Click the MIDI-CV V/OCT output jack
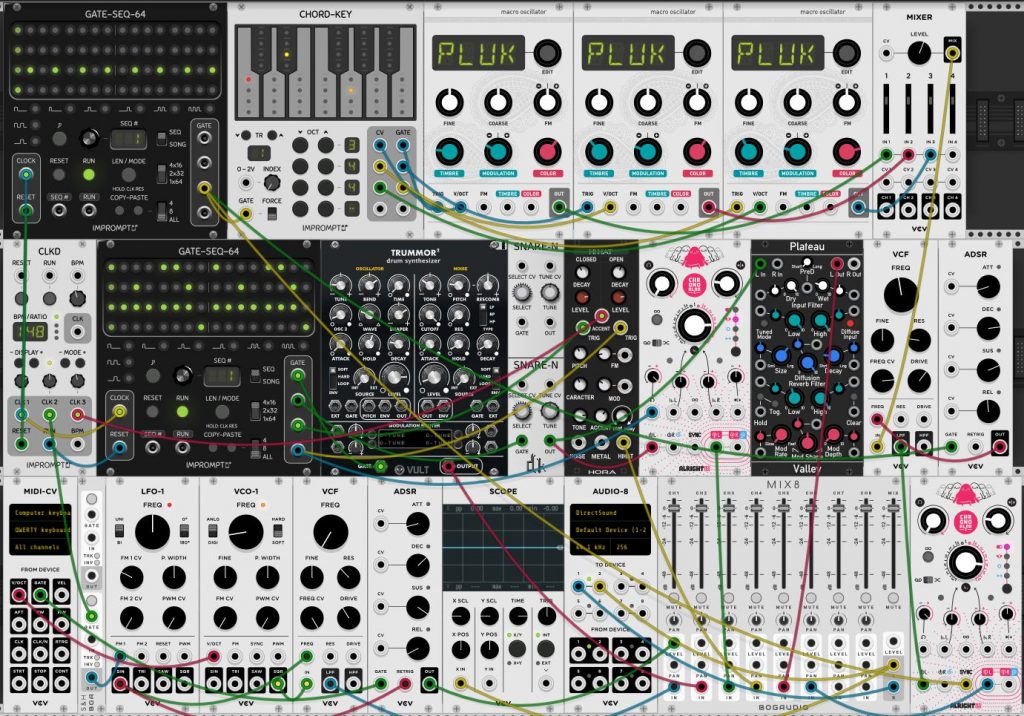Image resolution: width=1024 pixels, height=716 pixels. pyautogui.click(x=19, y=594)
